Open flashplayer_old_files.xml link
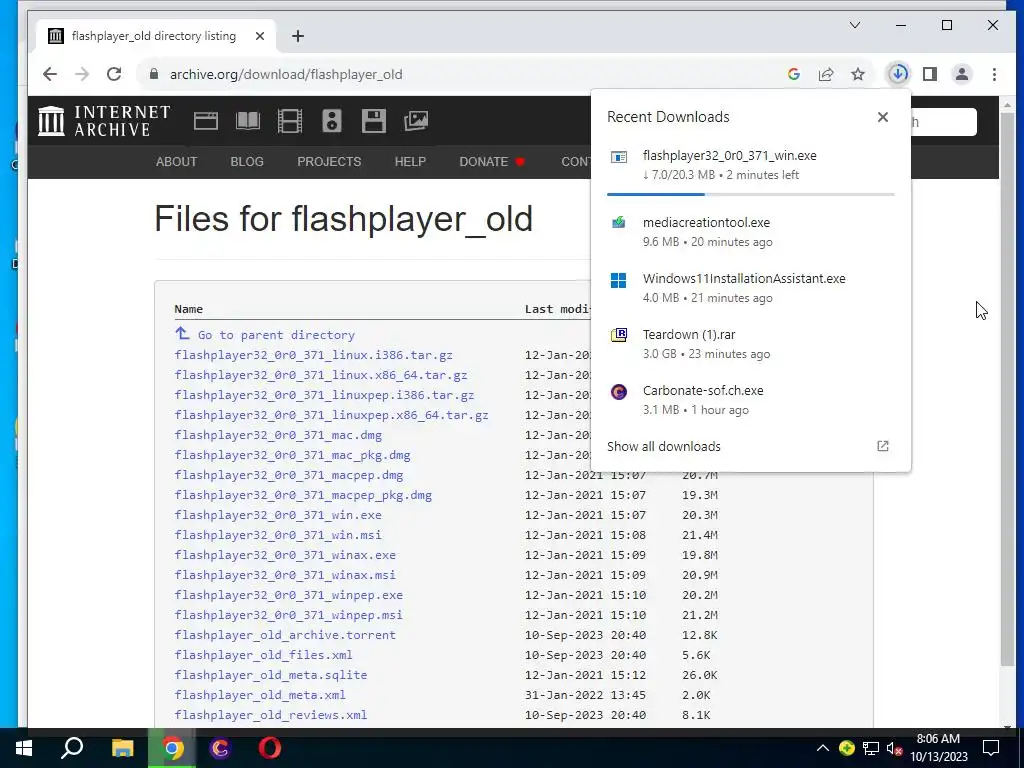 pyautogui.click(x=263, y=655)
